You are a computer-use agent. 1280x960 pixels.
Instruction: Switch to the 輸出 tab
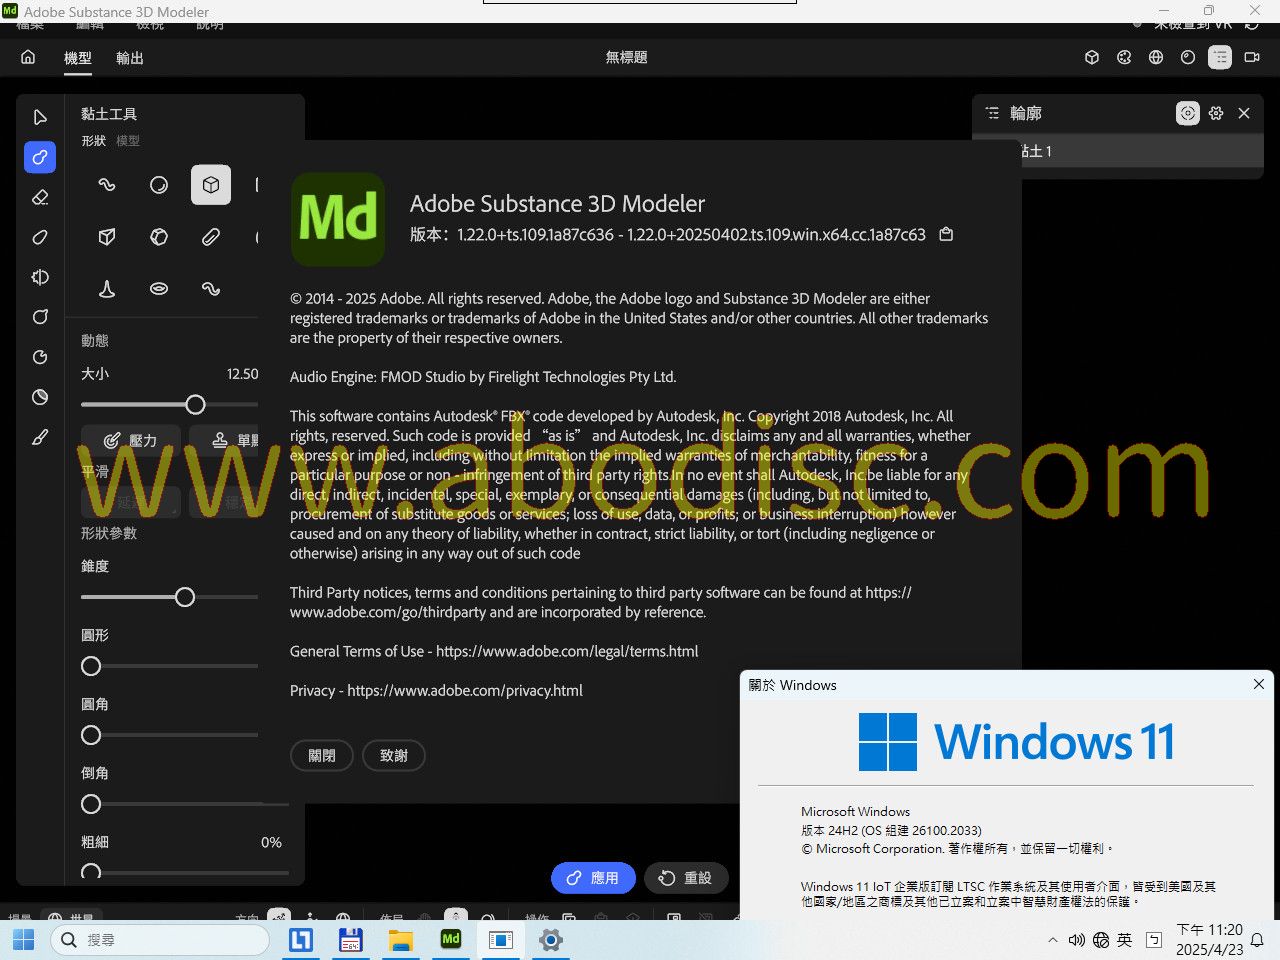tap(130, 58)
